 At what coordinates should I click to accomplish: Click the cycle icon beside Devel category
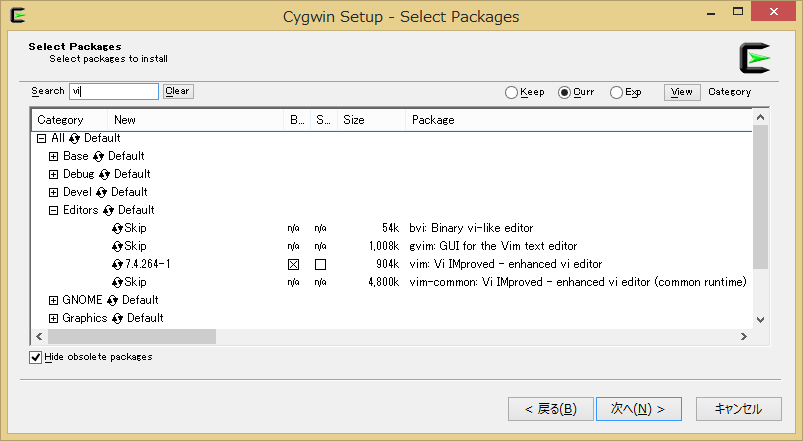coord(101,193)
